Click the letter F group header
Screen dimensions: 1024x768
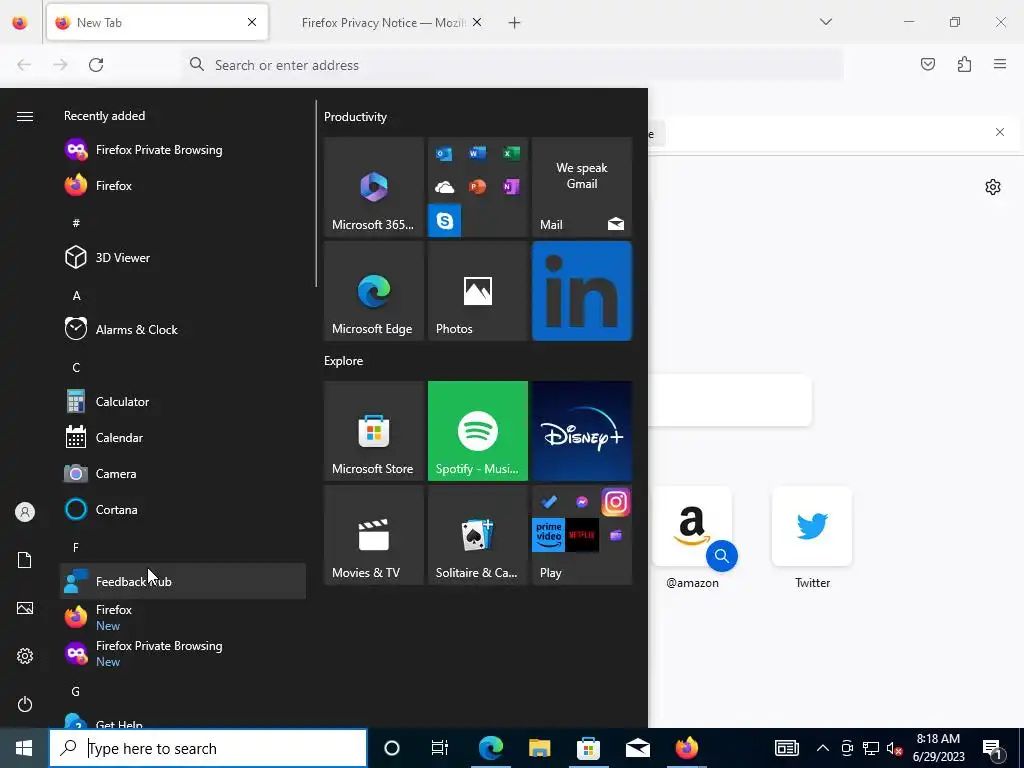click(x=76, y=547)
